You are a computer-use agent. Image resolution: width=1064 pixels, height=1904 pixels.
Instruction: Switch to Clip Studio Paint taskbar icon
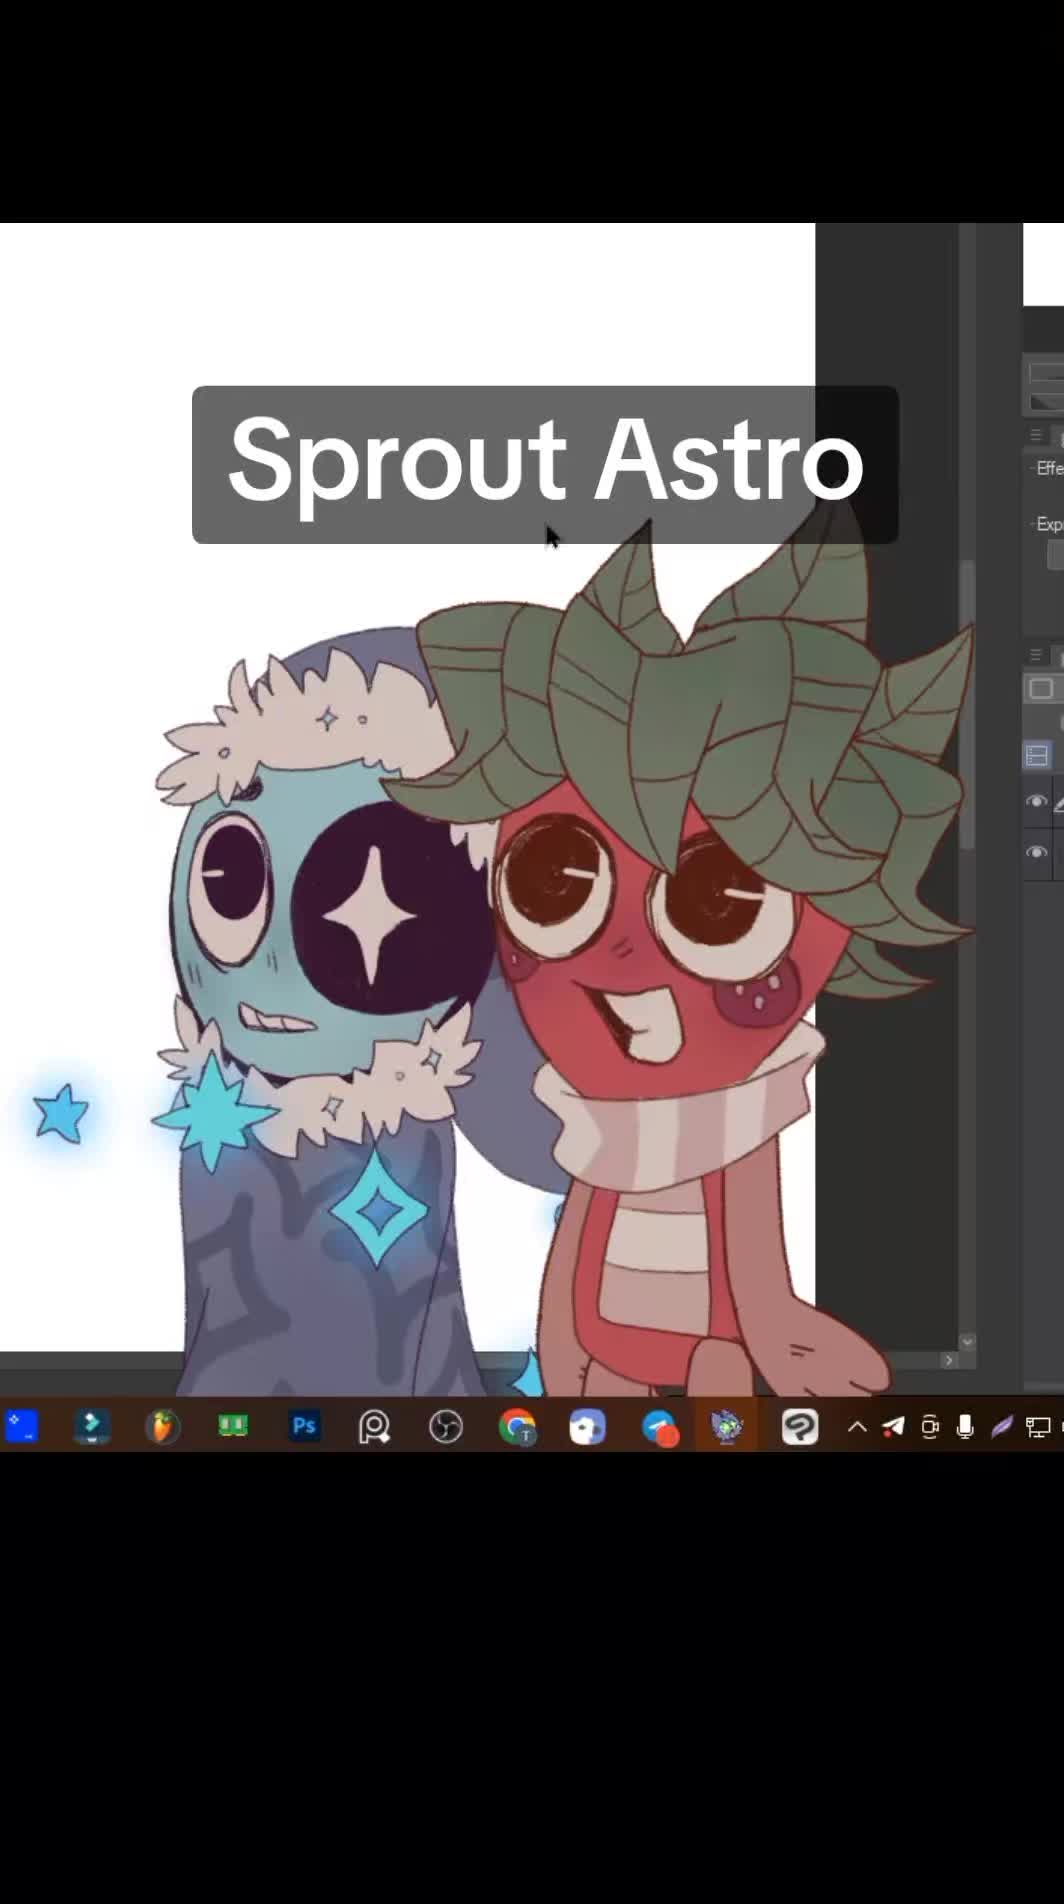coord(800,1427)
